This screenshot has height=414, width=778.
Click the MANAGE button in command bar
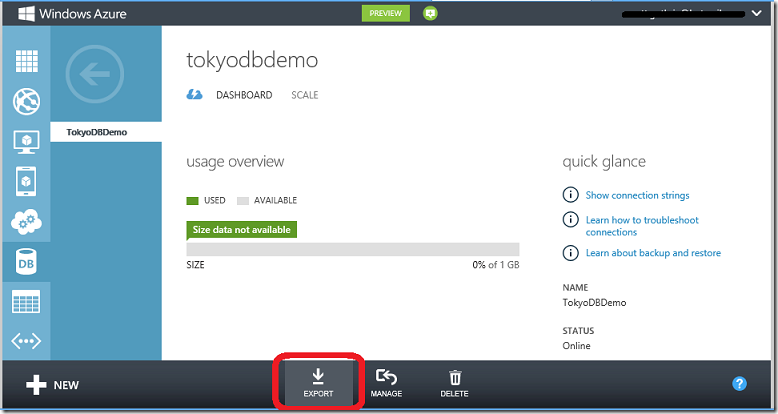386,383
